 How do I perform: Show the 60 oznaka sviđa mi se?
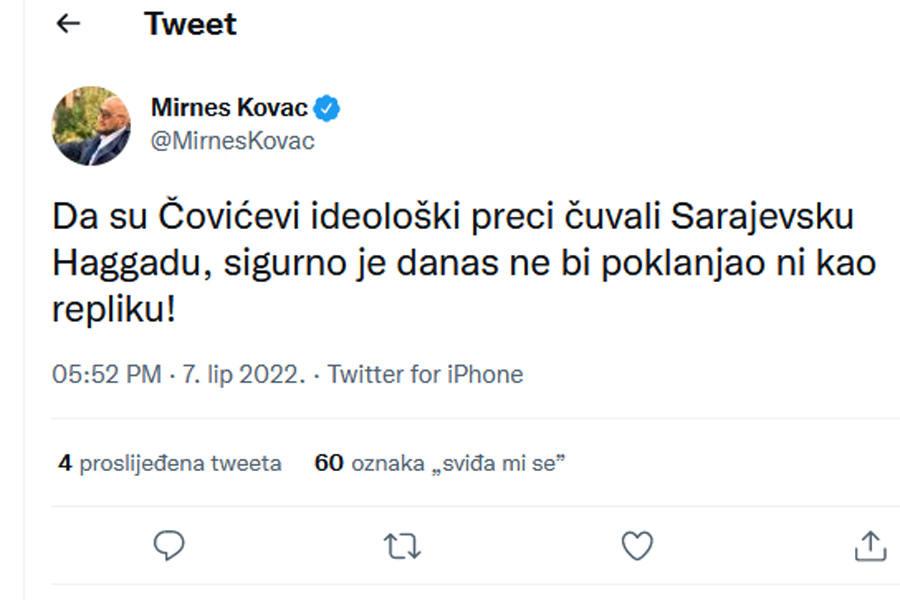(x=440, y=463)
